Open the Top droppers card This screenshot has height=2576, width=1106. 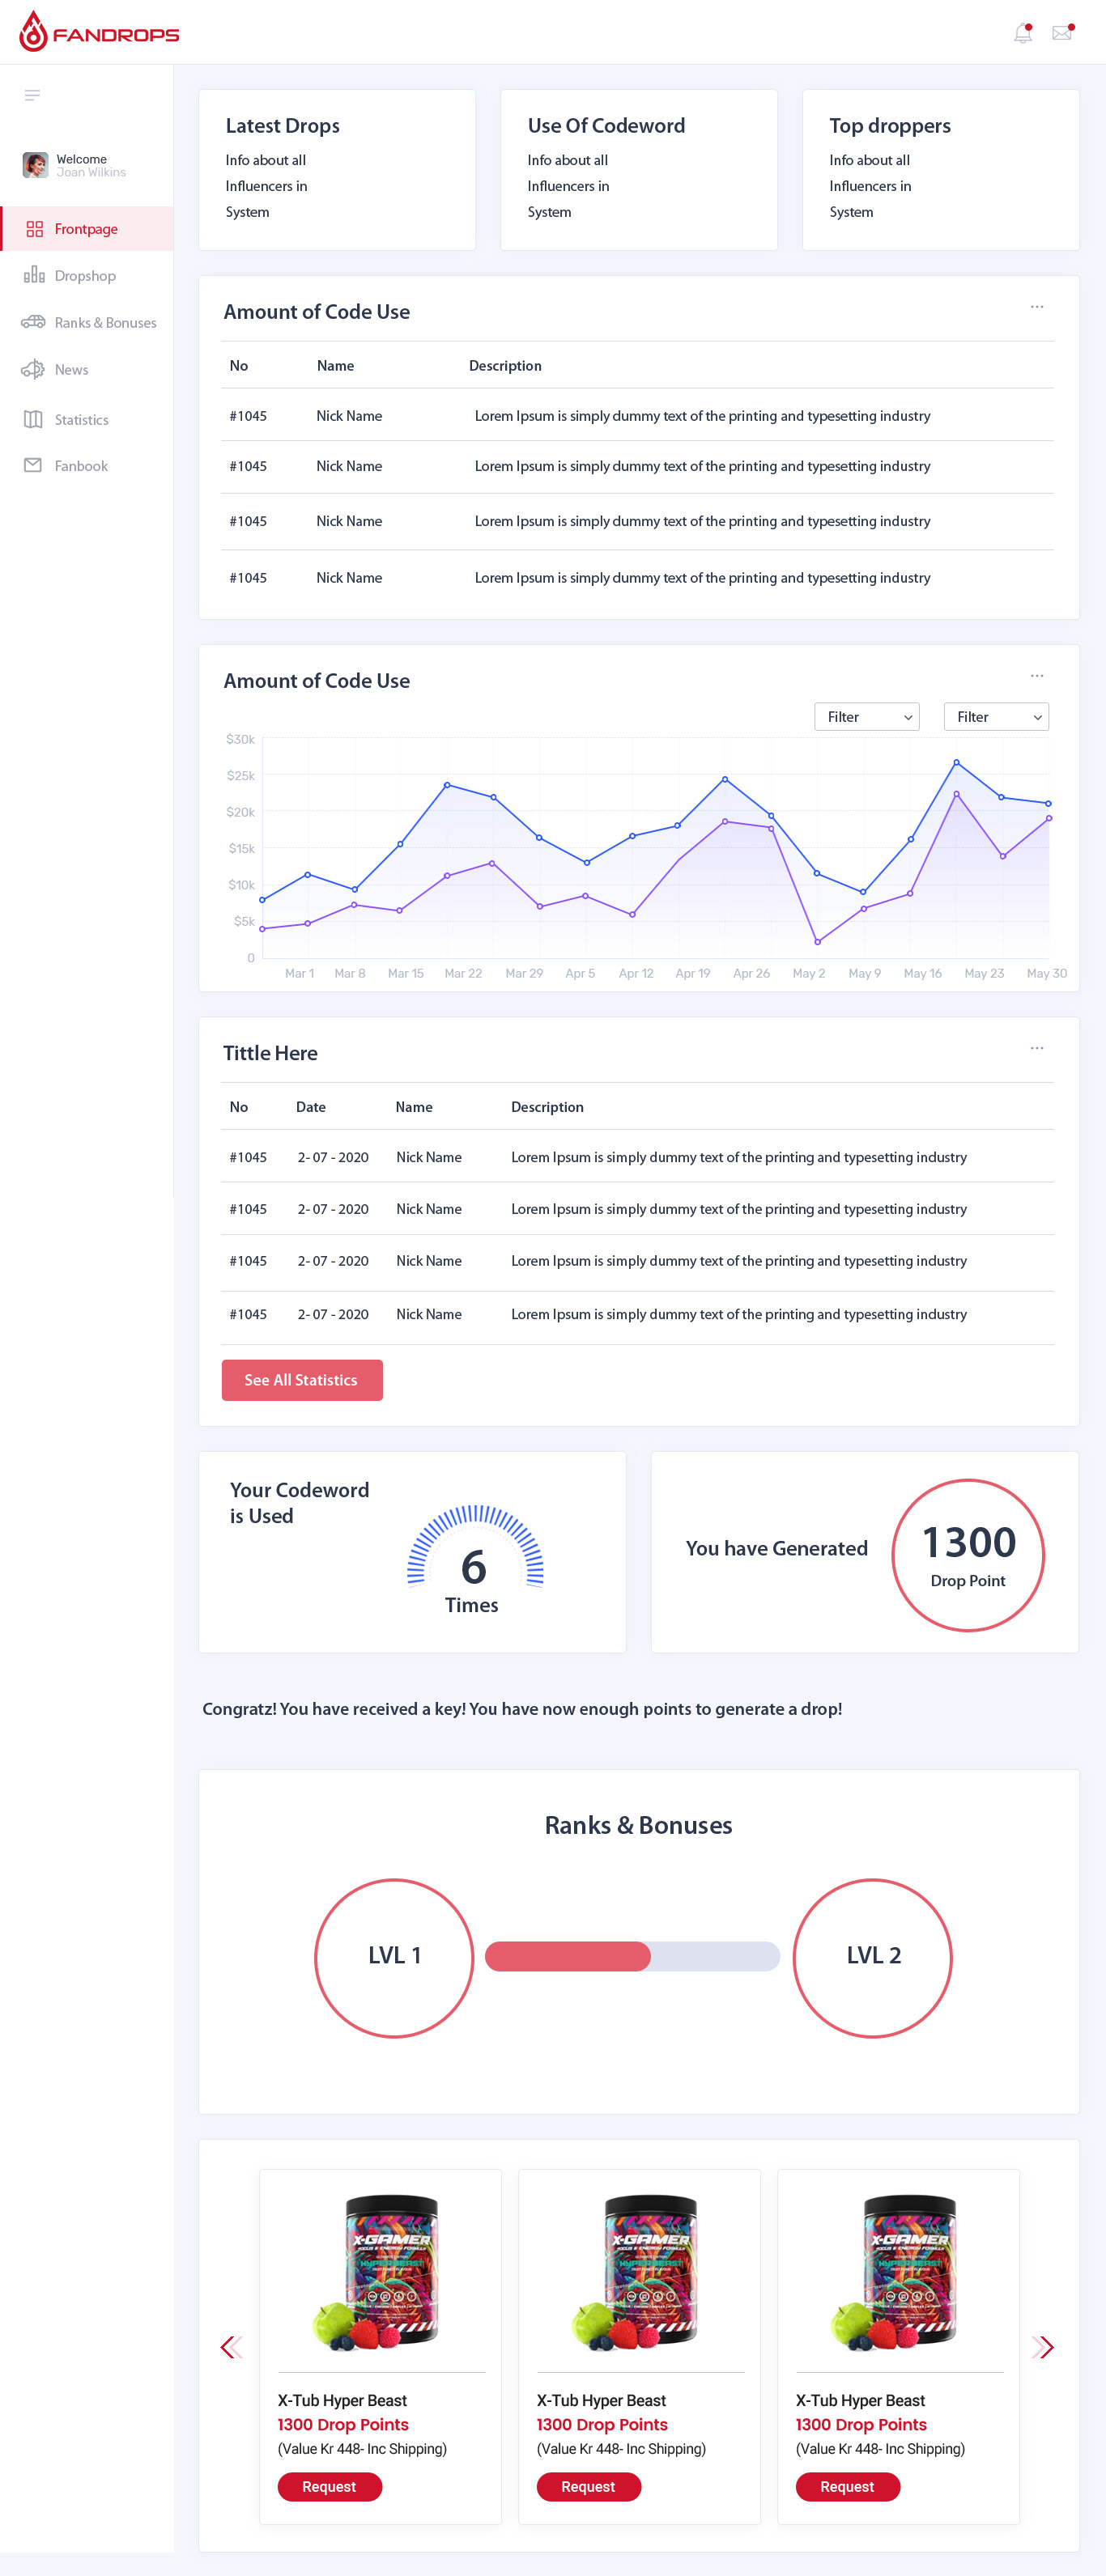click(x=941, y=170)
